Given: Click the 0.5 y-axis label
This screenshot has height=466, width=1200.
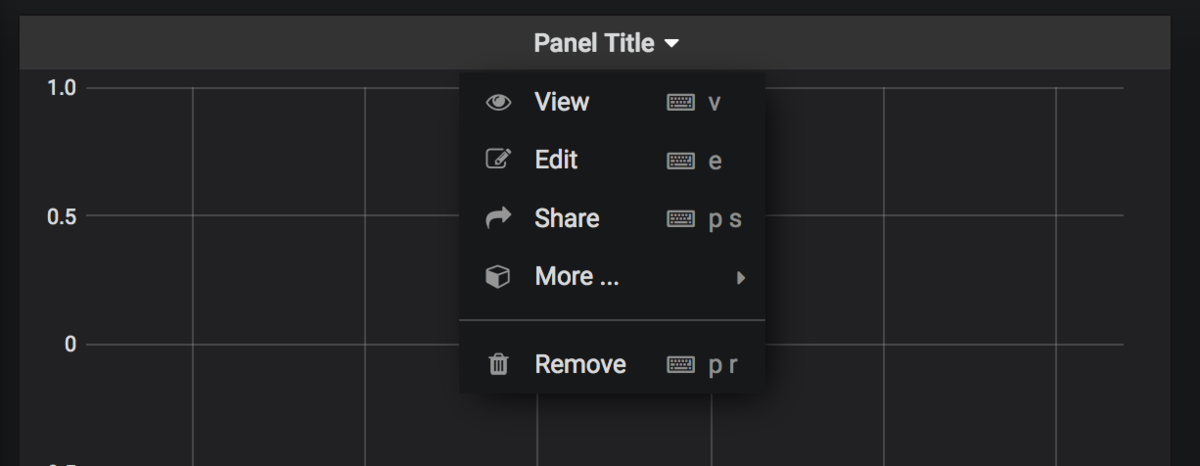Looking at the screenshot, I should click(x=62, y=216).
